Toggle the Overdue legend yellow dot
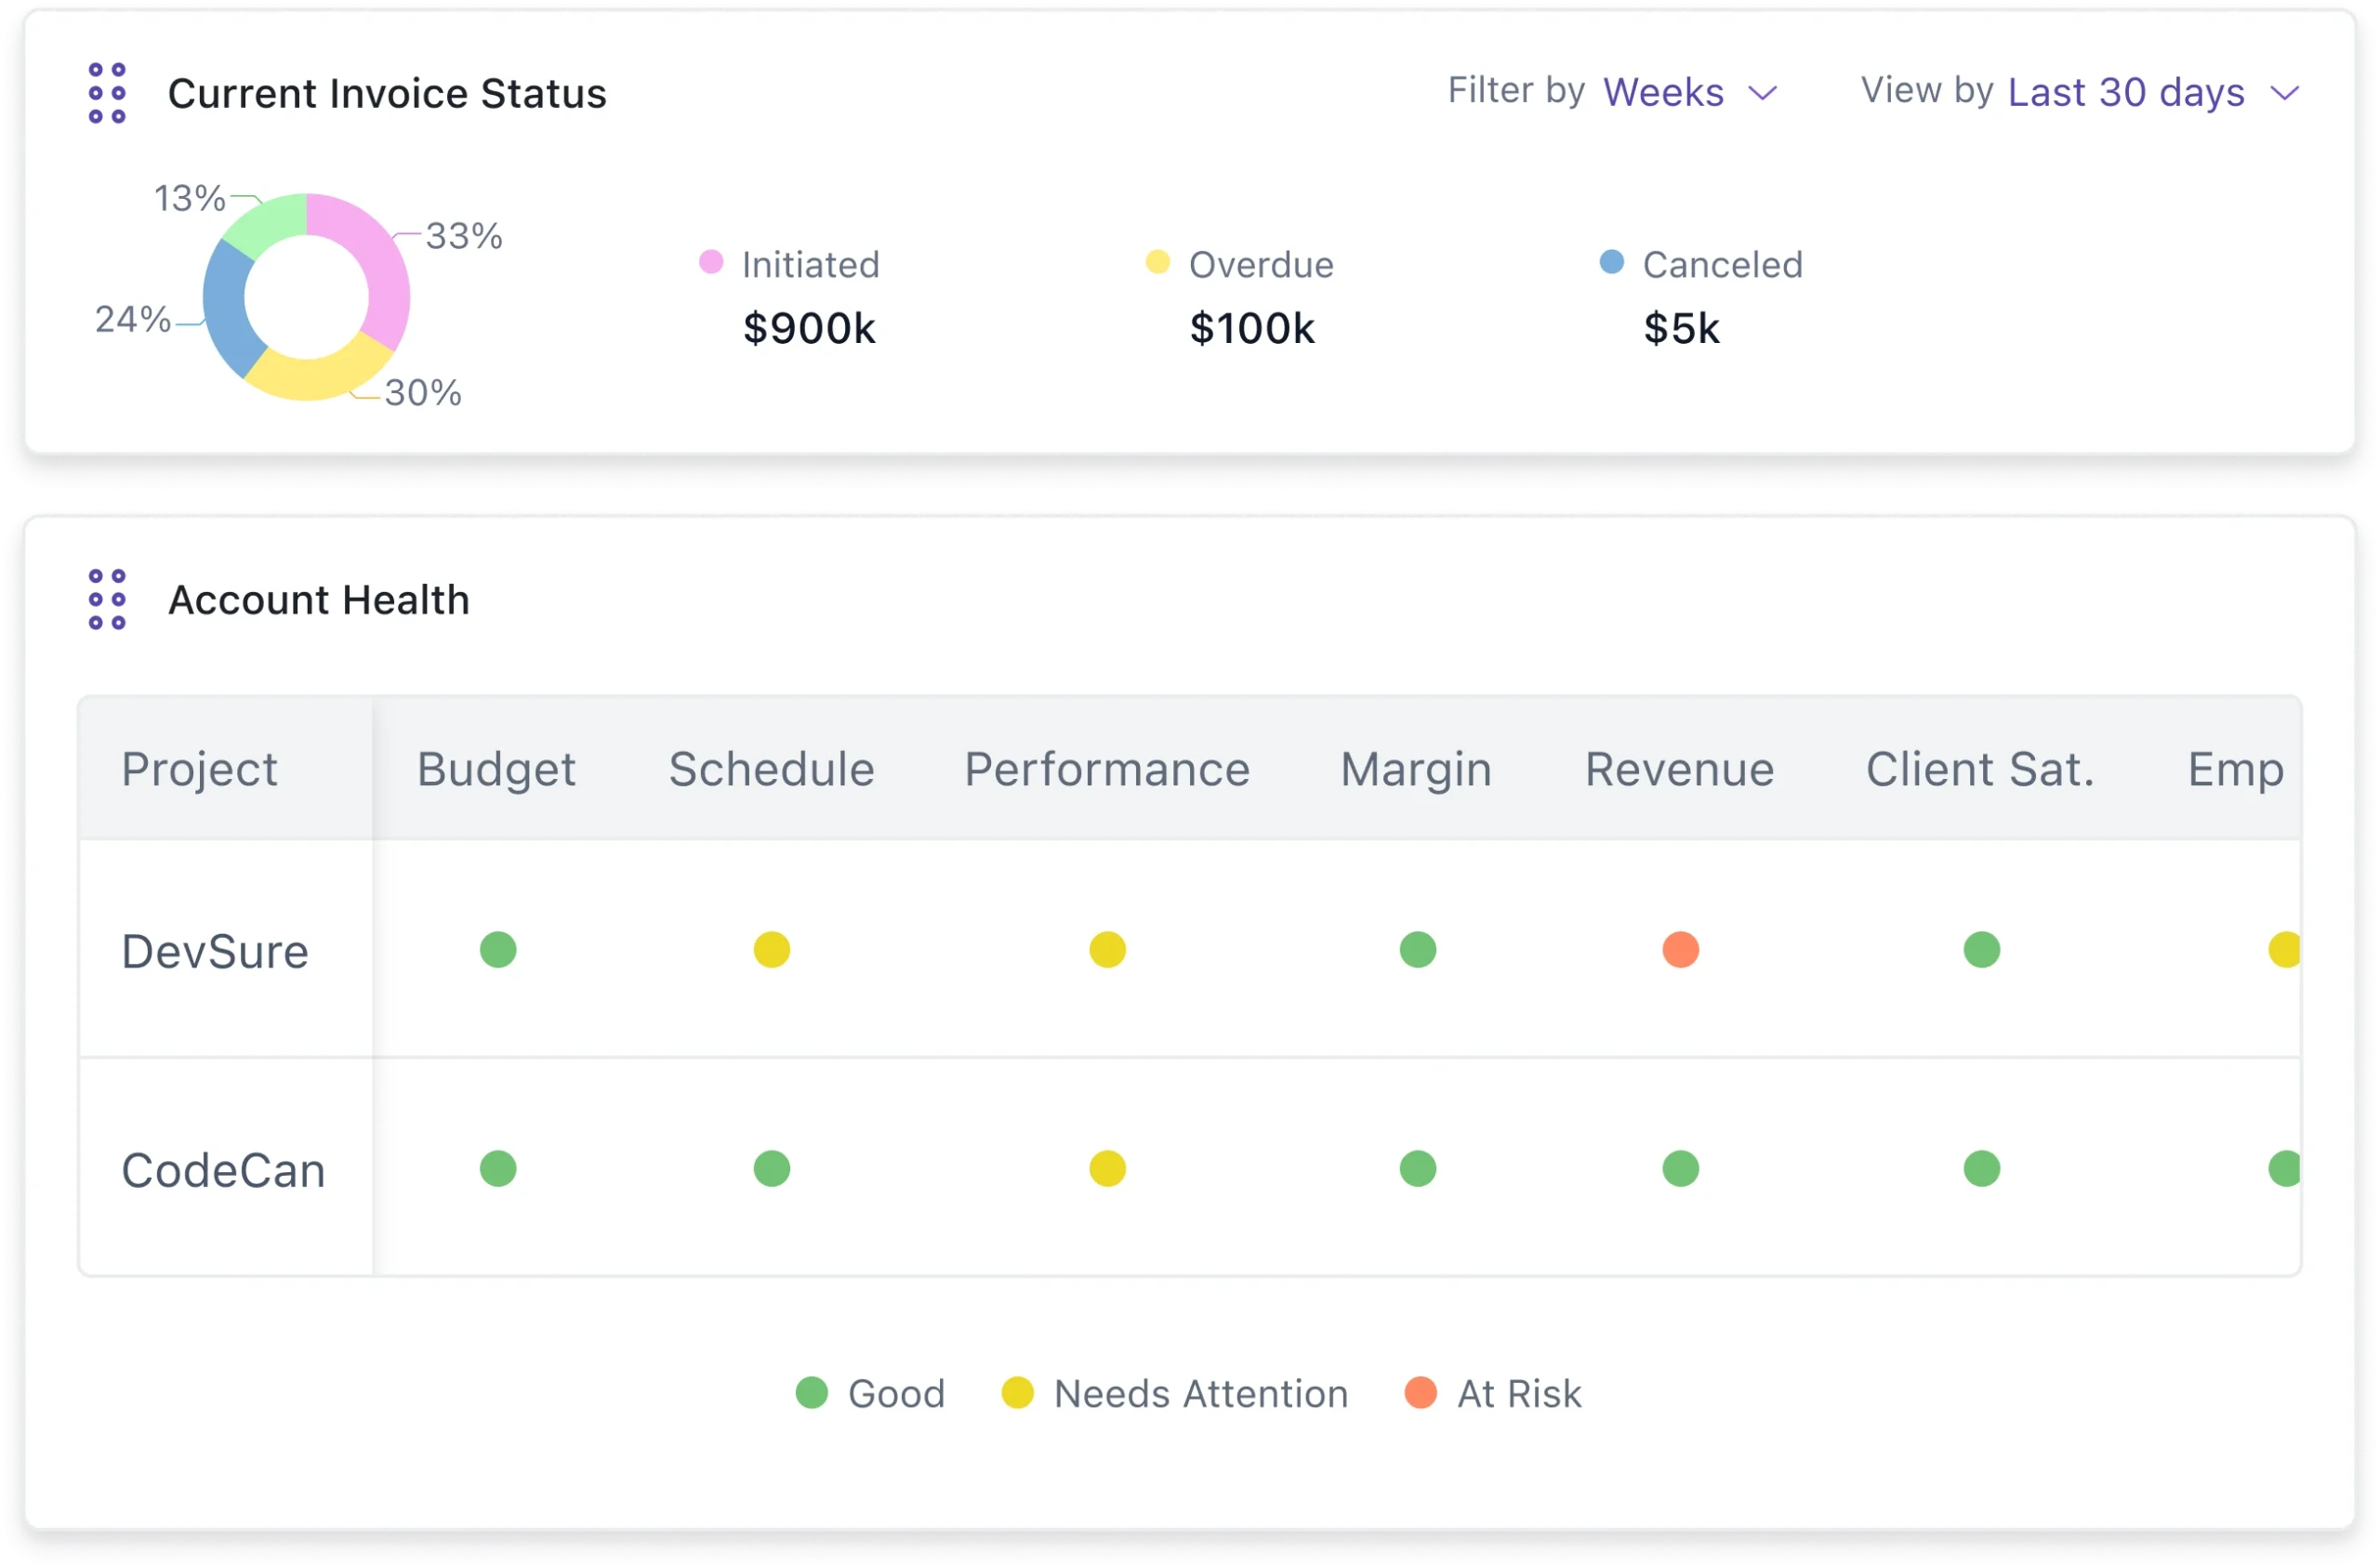Screen dimensions: 2380x1568 pos(1157,262)
